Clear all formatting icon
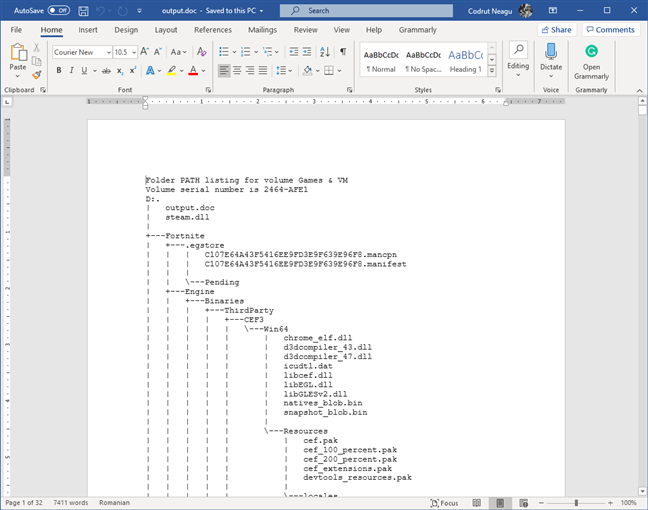Image resolution: width=648 pixels, height=510 pixels. point(201,52)
